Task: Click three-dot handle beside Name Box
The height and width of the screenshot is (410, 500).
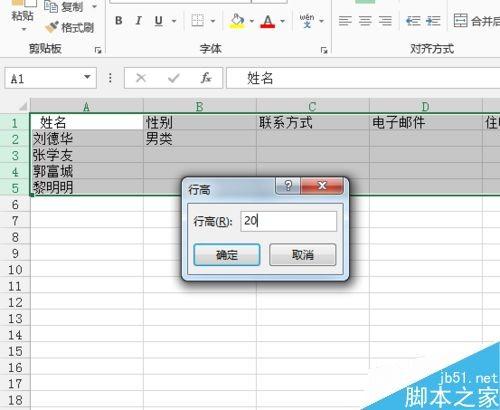Action: pyautogui.click(x=110, y=78)
